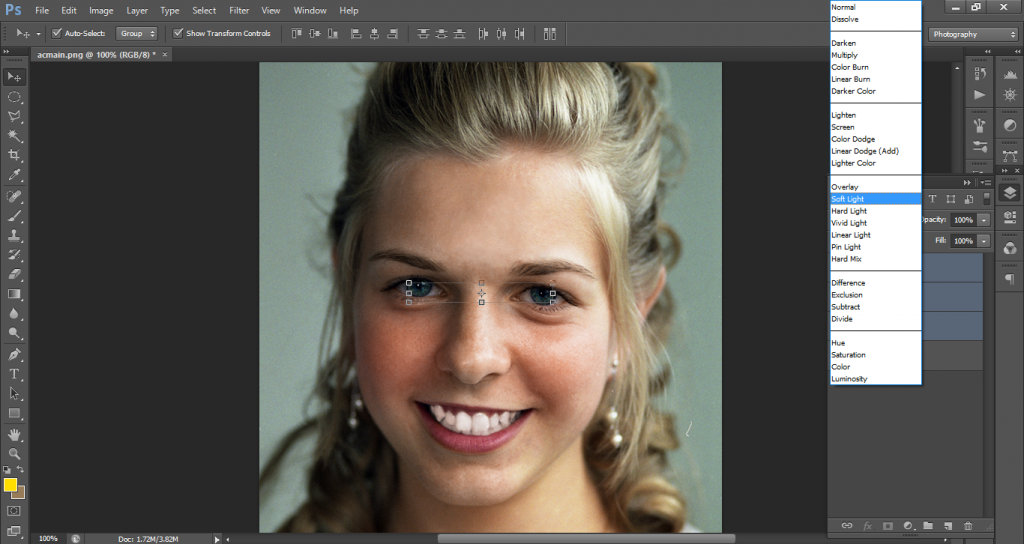Collapse the Layers panel double arrows
This screenshot has width=1024, height=544.
click(x=967, y=183)
